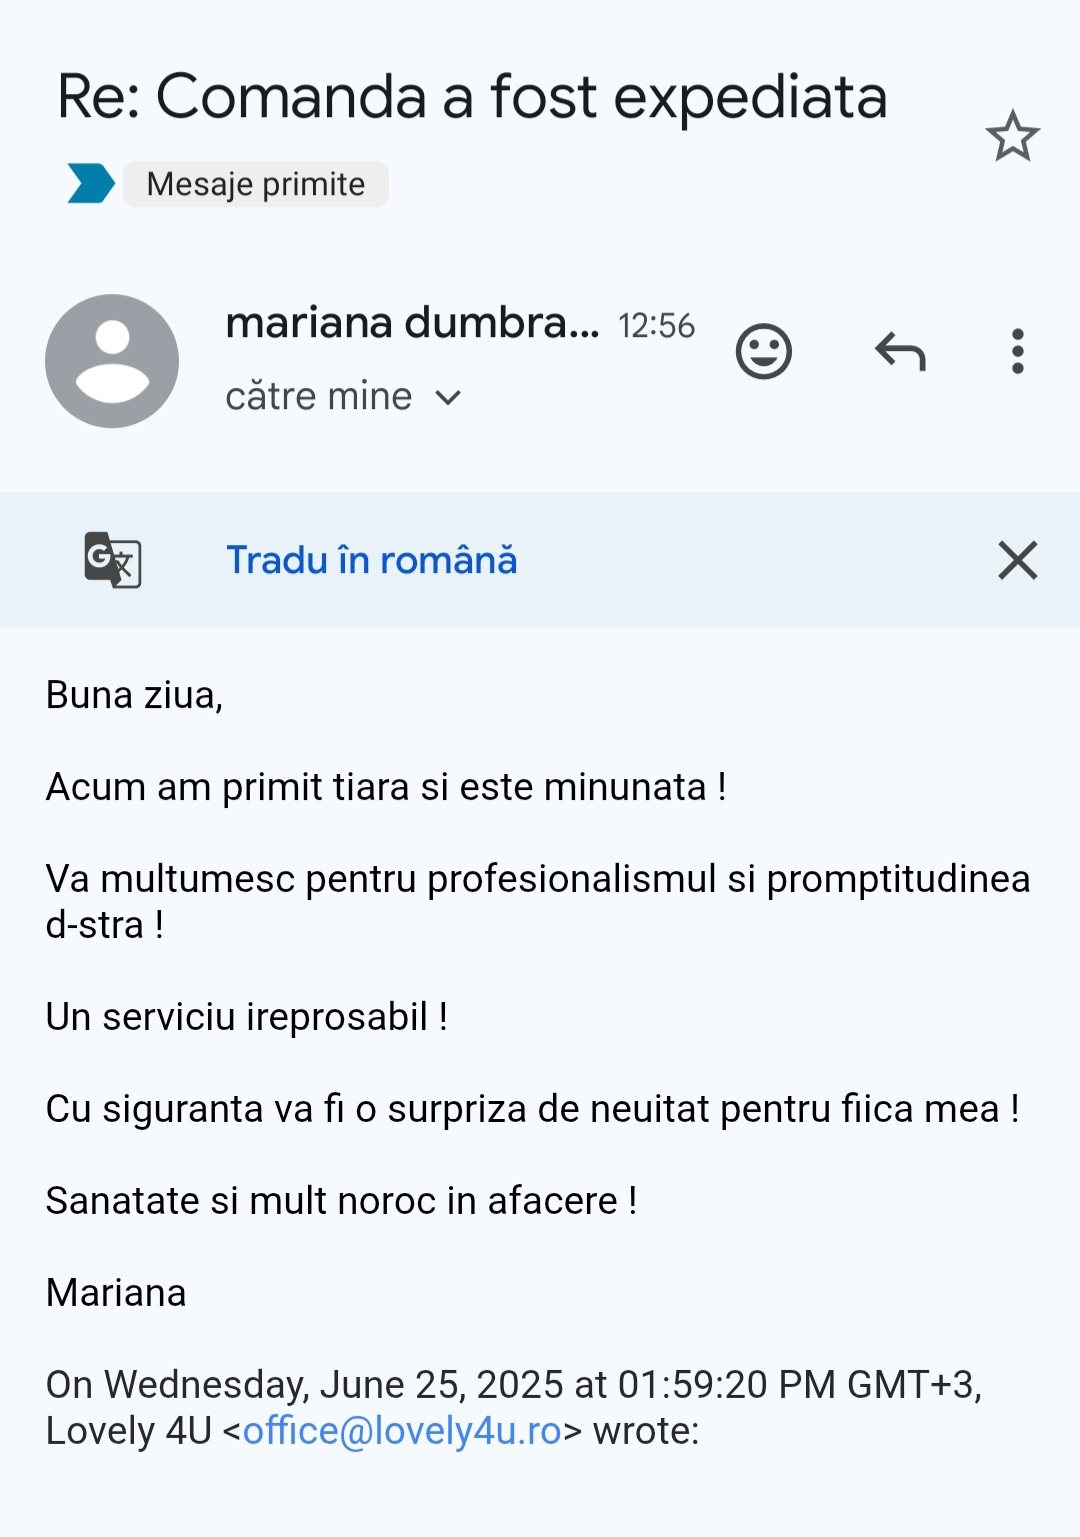Open office@lovely4u.ro email link
Screen dimensions: 1080x1537
[402, 1431]
